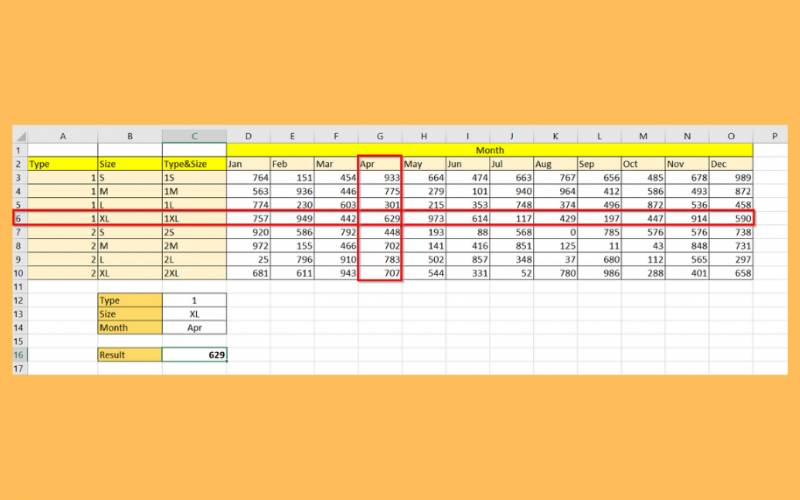Click the merged Month title cell
The image size is (800, 500).
489,149
